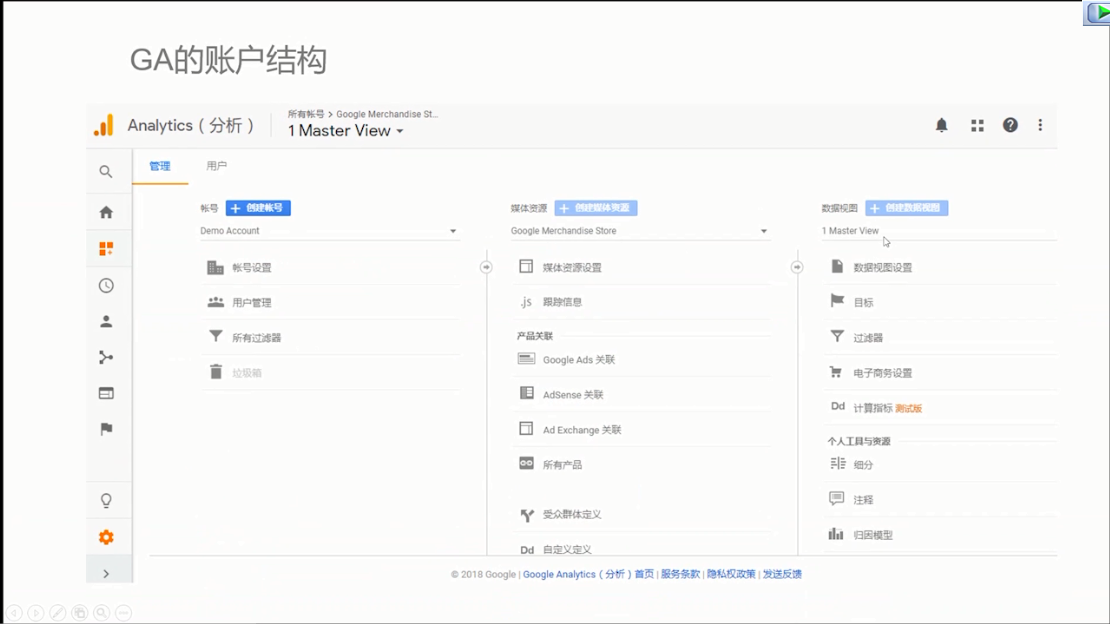
Task: Click the 所有帐号 breadcrumb
Action: coord(306,114)
